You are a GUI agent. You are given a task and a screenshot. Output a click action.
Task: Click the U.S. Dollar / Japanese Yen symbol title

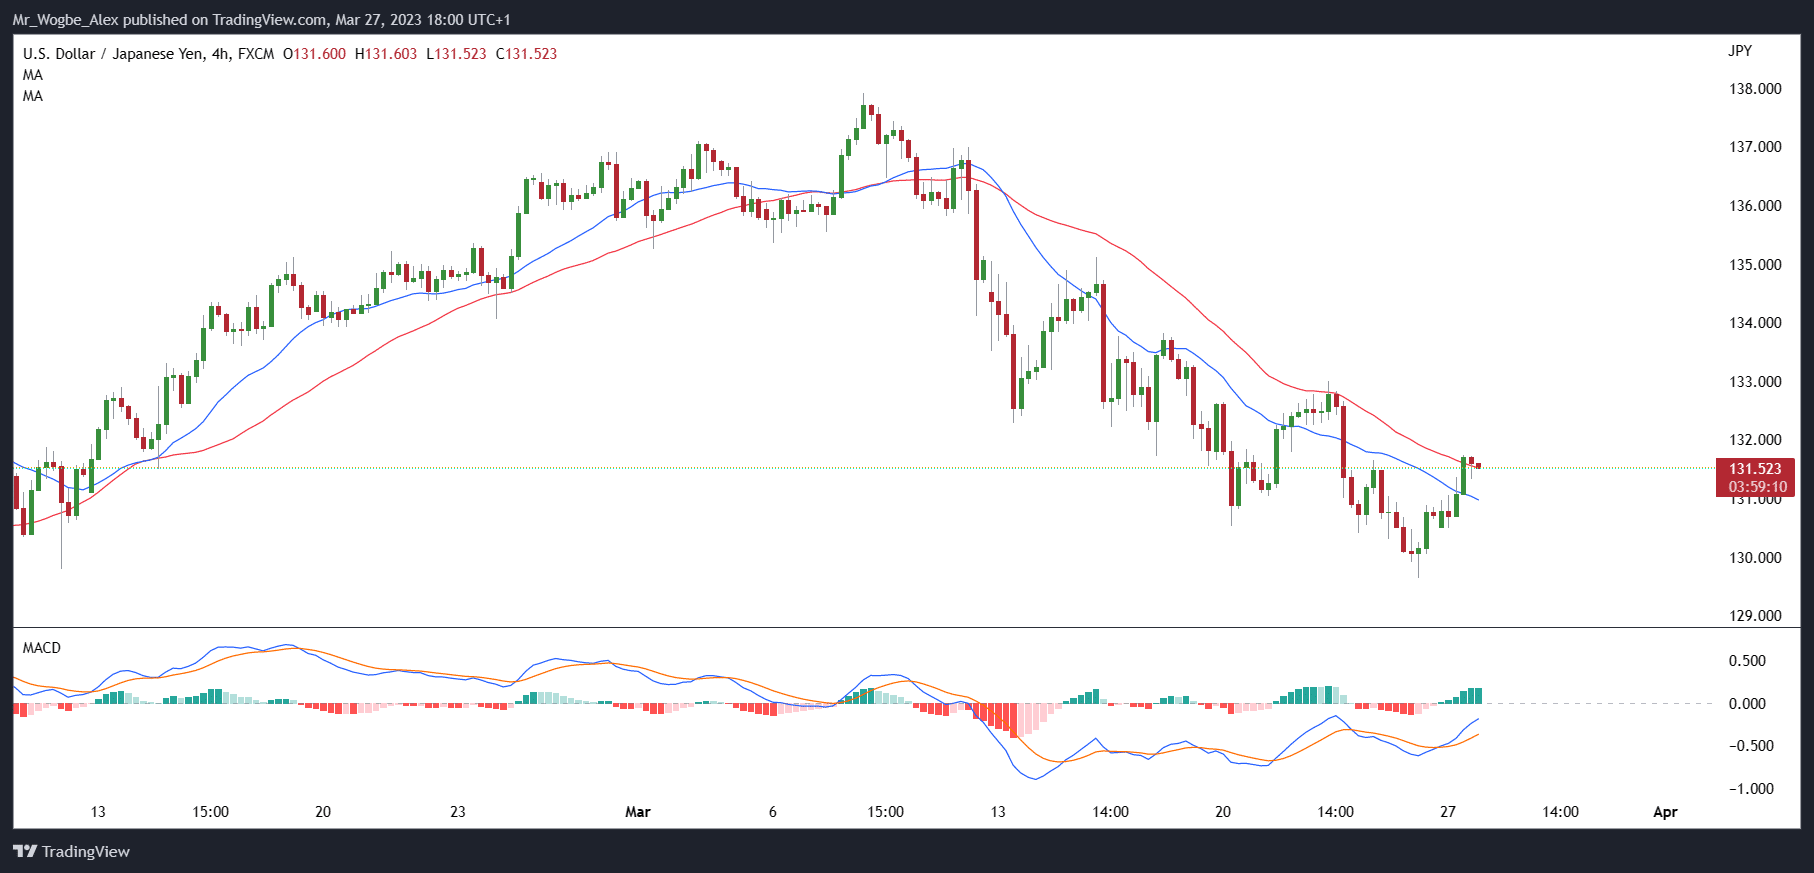(x=148, y=54)
